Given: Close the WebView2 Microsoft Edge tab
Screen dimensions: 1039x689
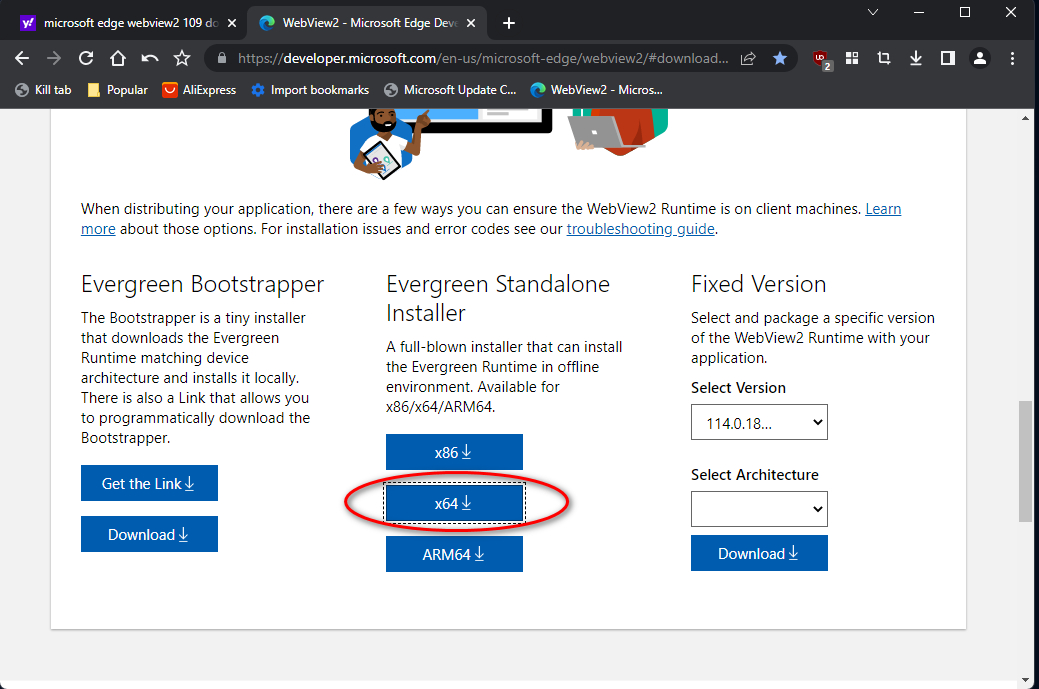Looking at the screenshot, I should (x=470, y=23).
